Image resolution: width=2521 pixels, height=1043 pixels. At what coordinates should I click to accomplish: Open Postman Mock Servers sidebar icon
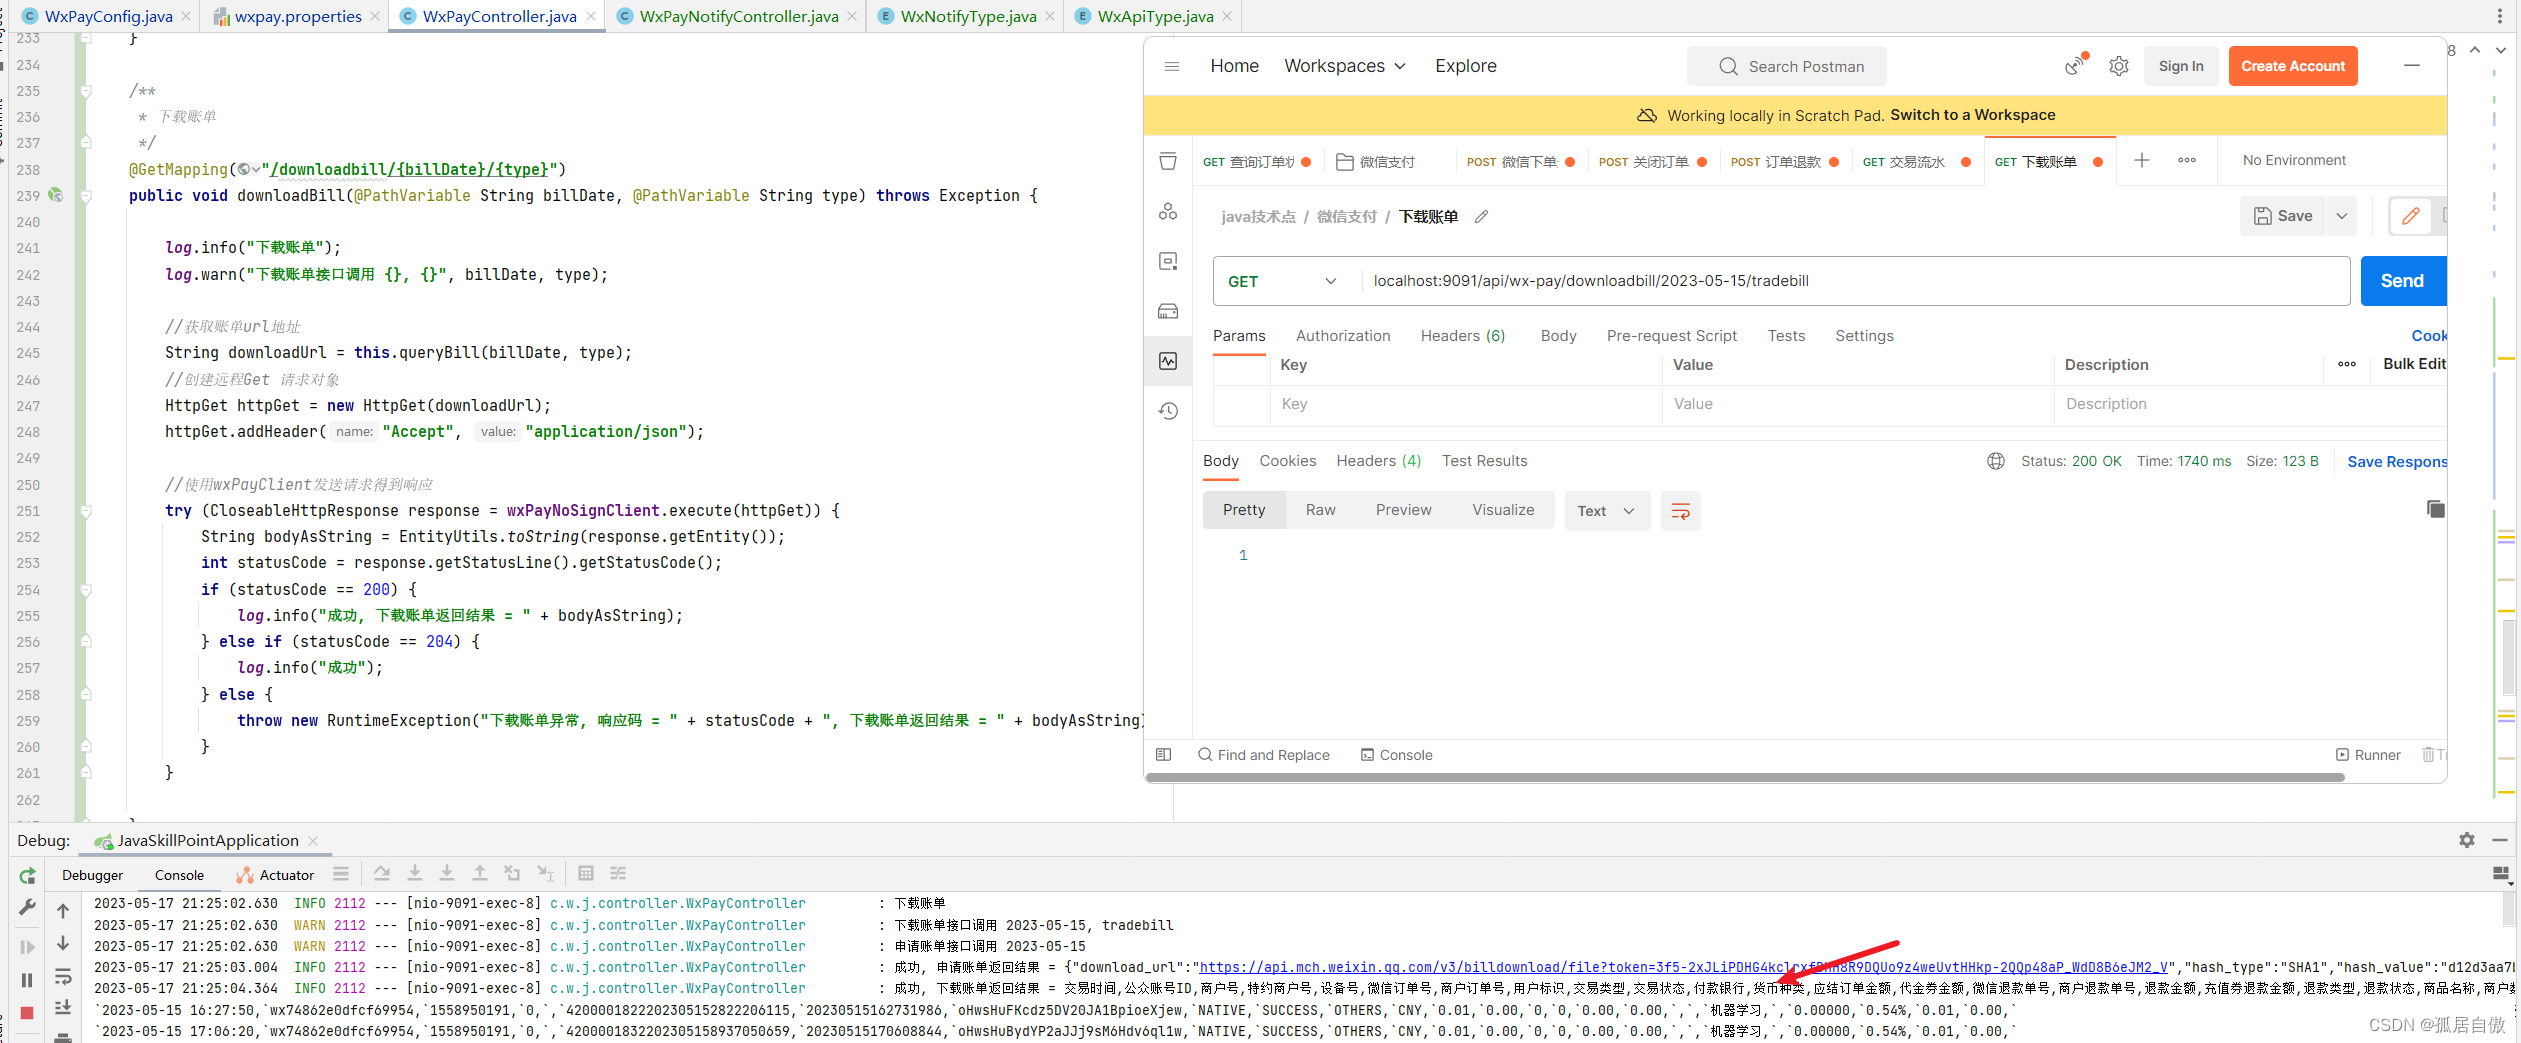coord(1168,311)
